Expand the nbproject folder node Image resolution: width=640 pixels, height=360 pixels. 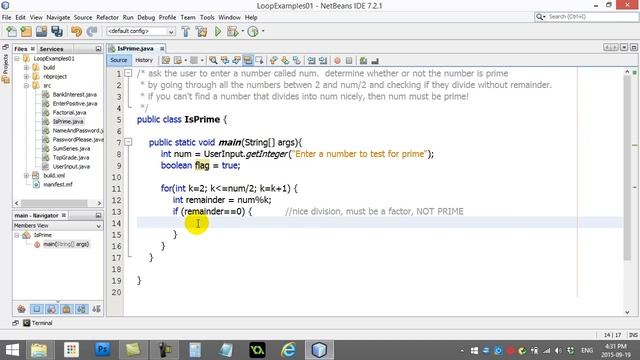coord(26,76)
